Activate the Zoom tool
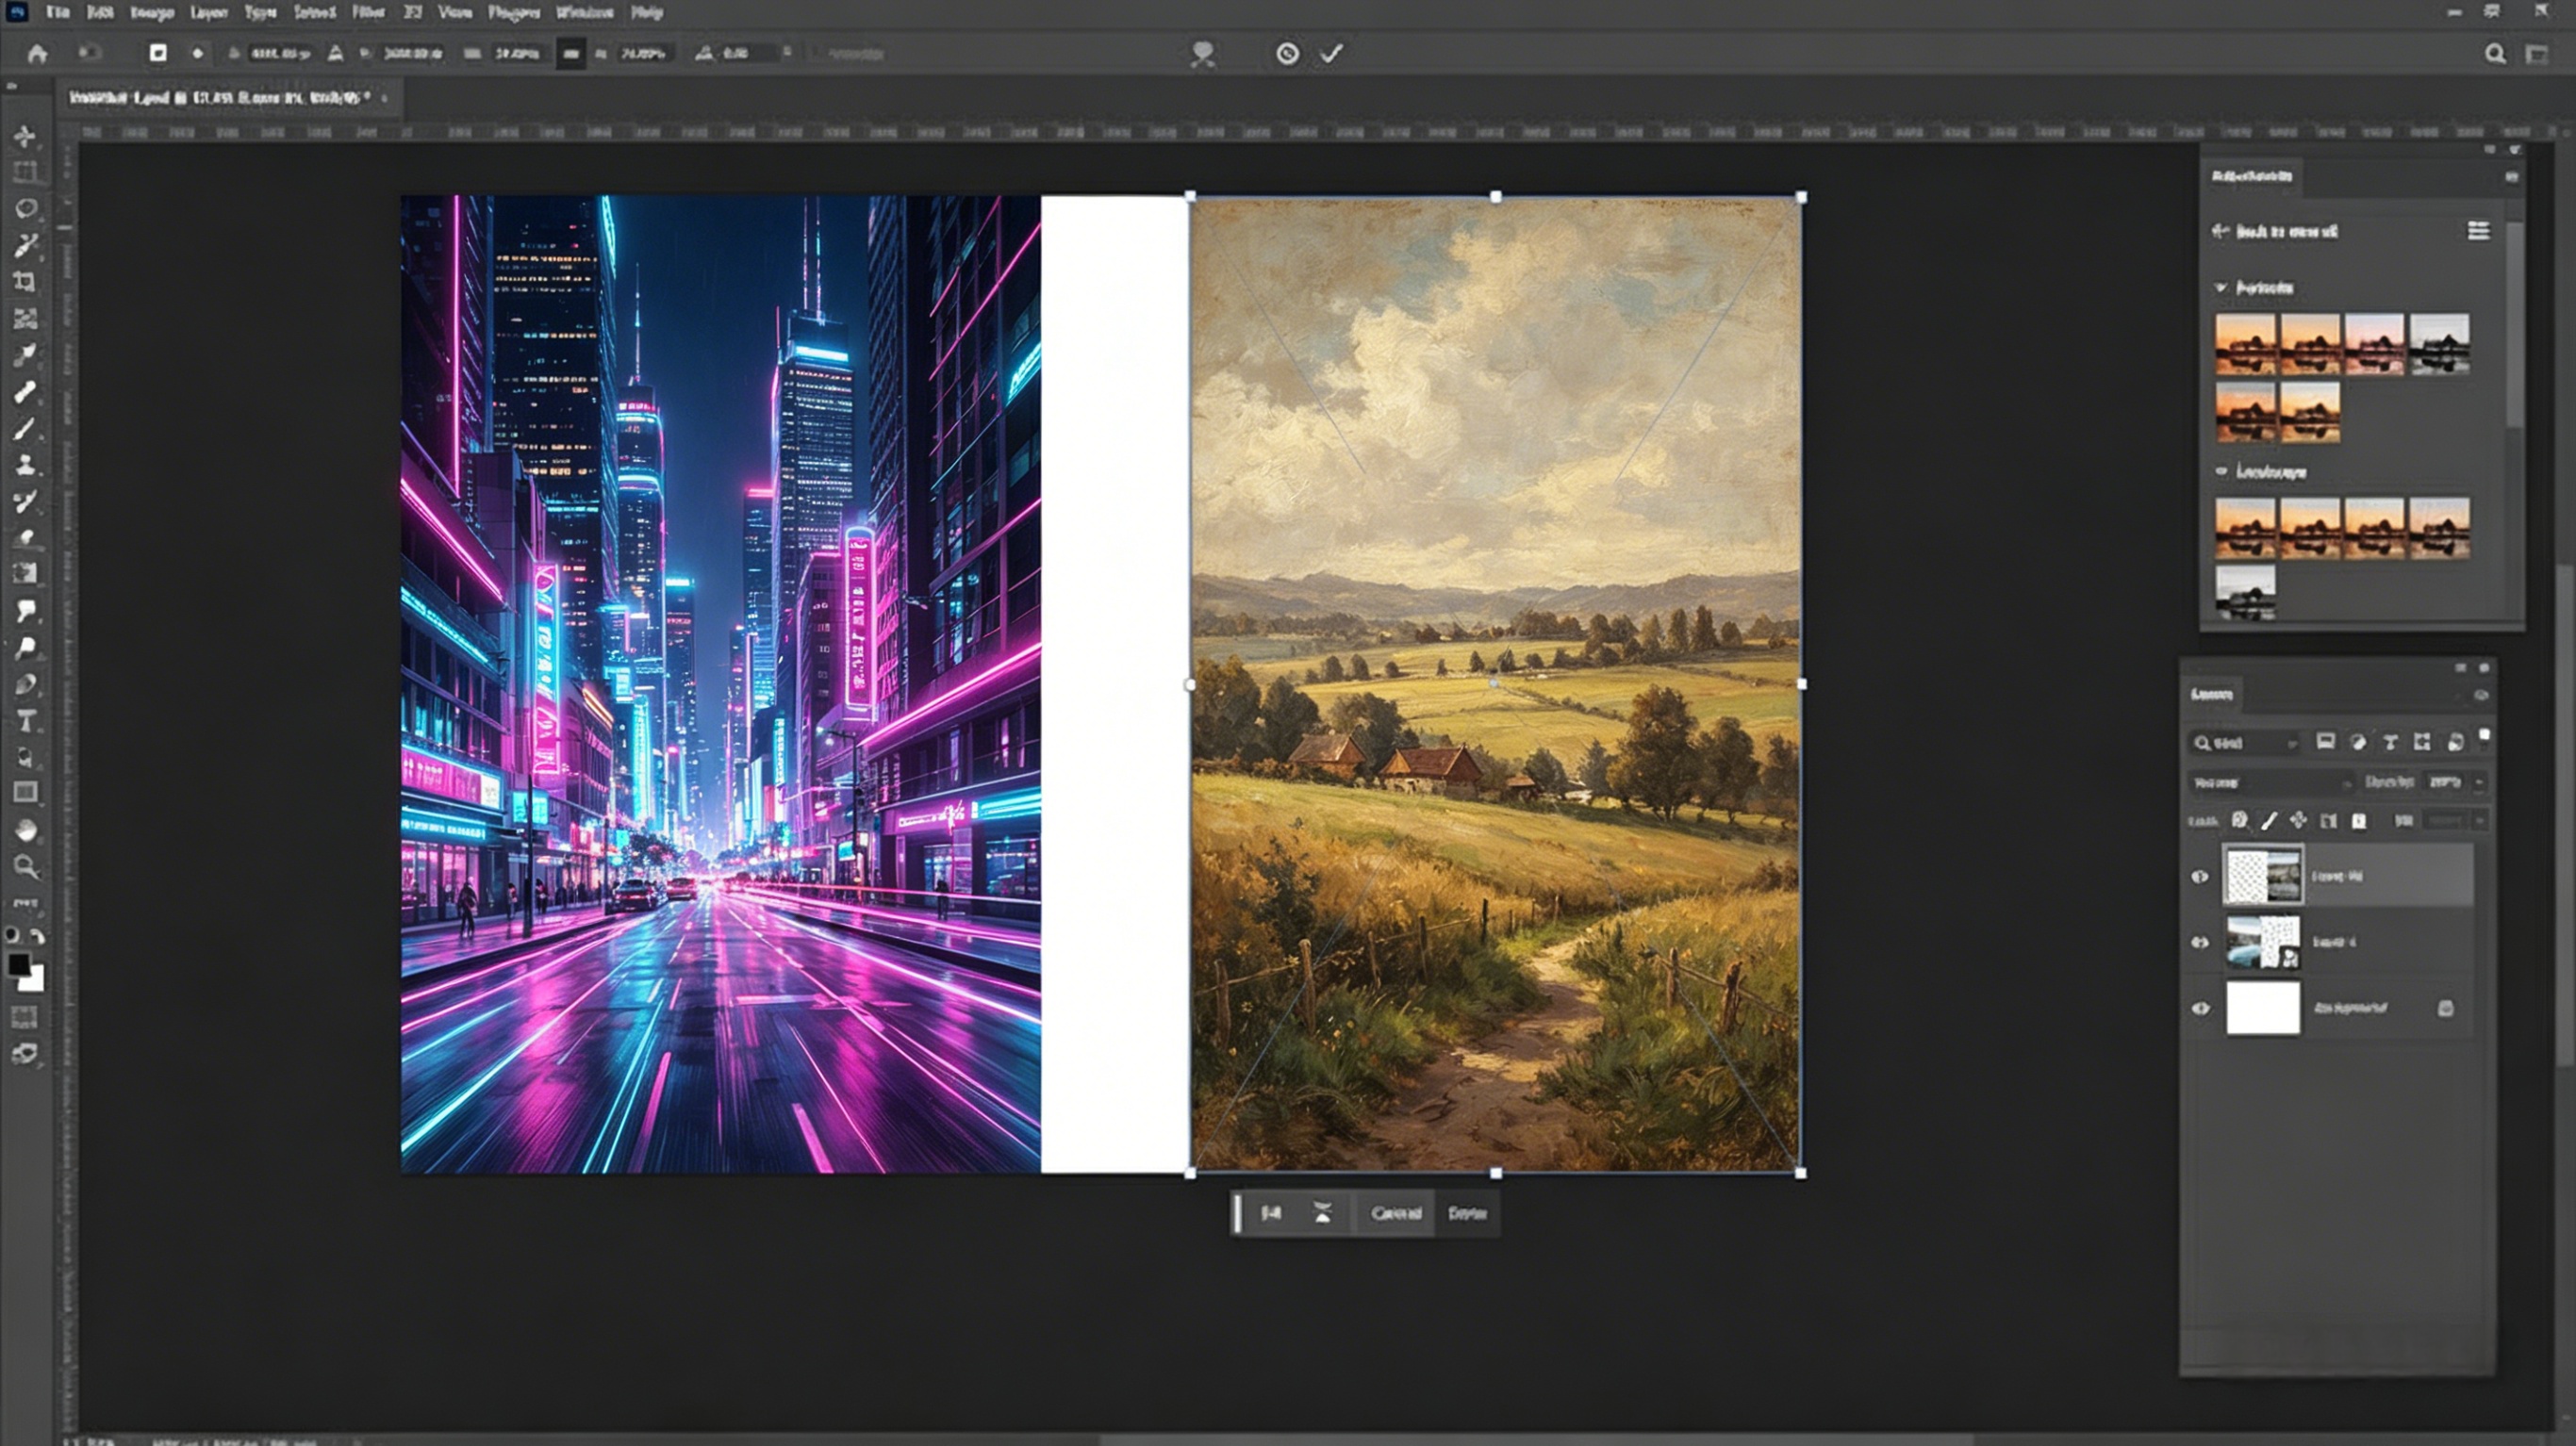 click(x=25, y=864)
